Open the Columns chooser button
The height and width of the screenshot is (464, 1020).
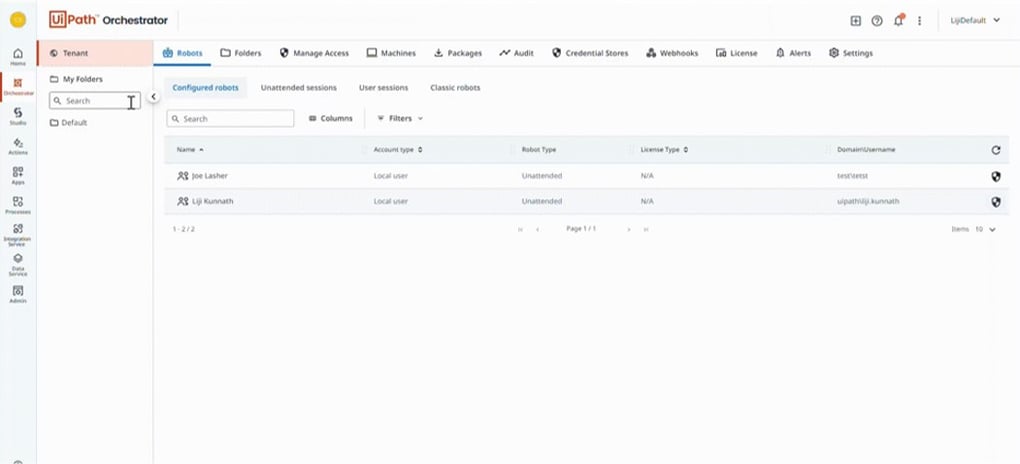click(330, 118)
